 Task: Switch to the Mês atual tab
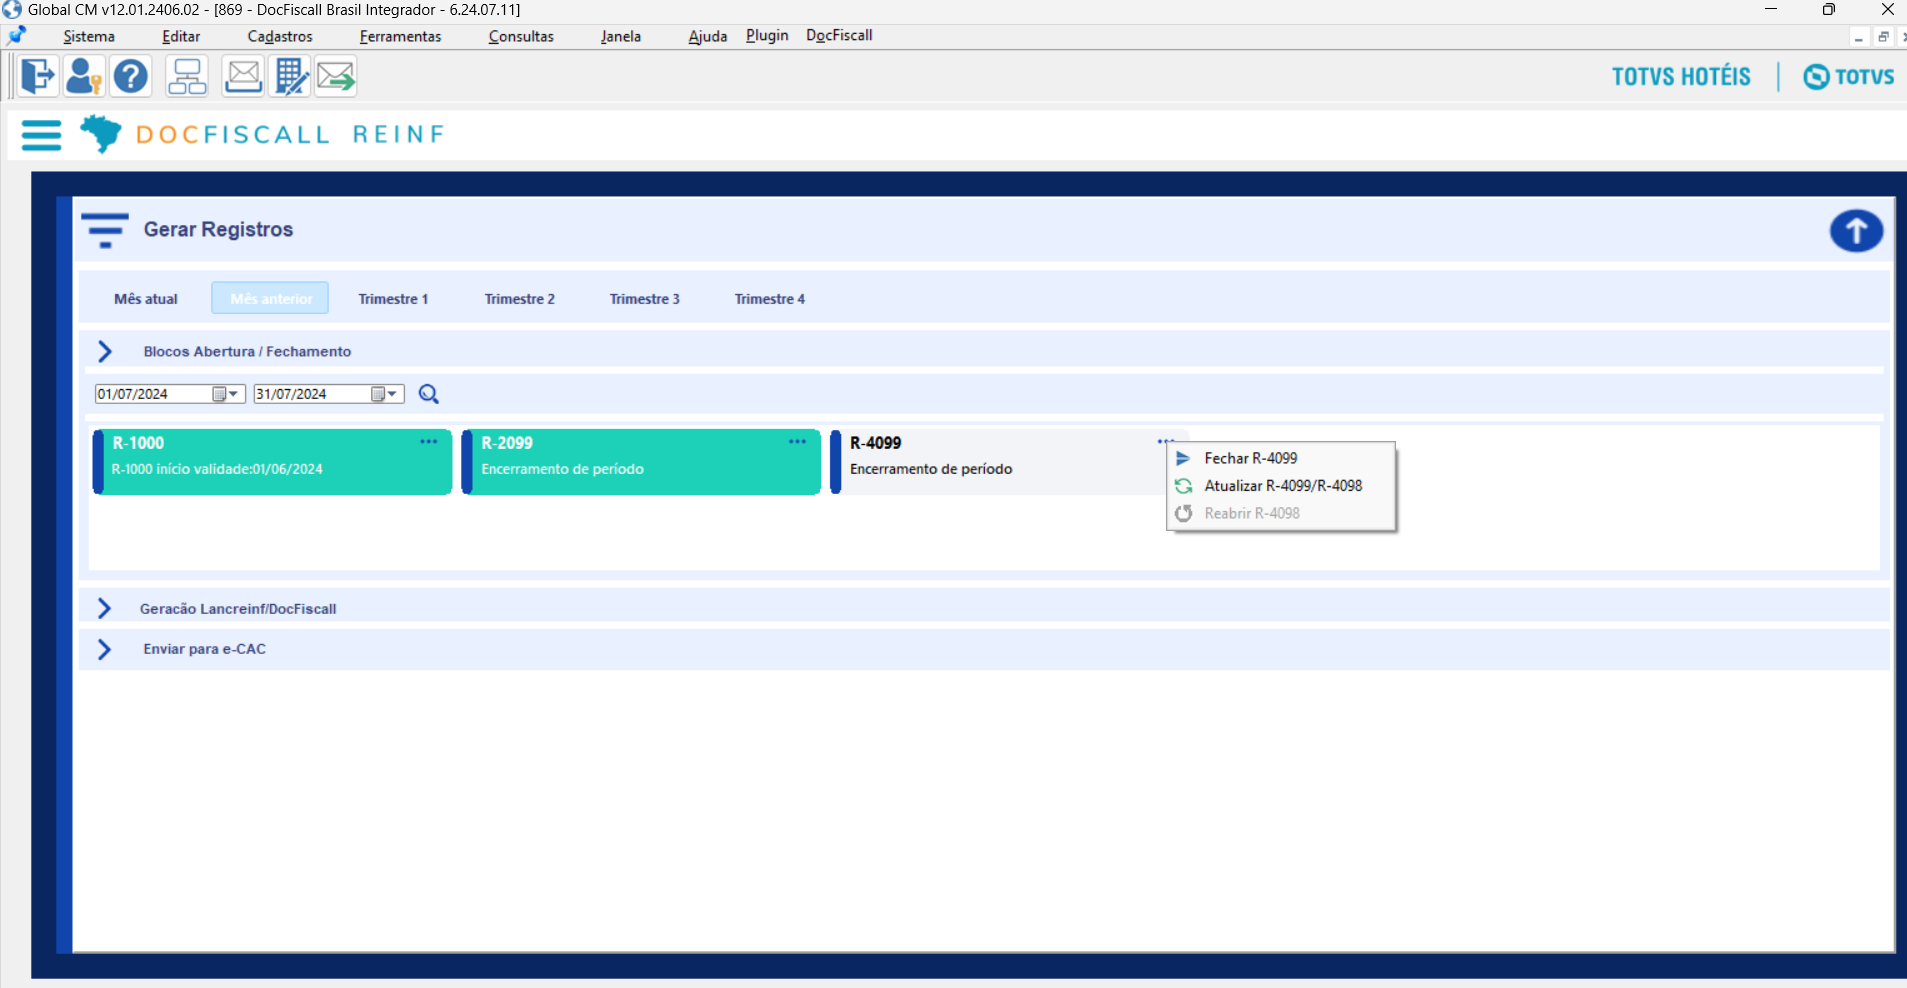tap(146, 299)
